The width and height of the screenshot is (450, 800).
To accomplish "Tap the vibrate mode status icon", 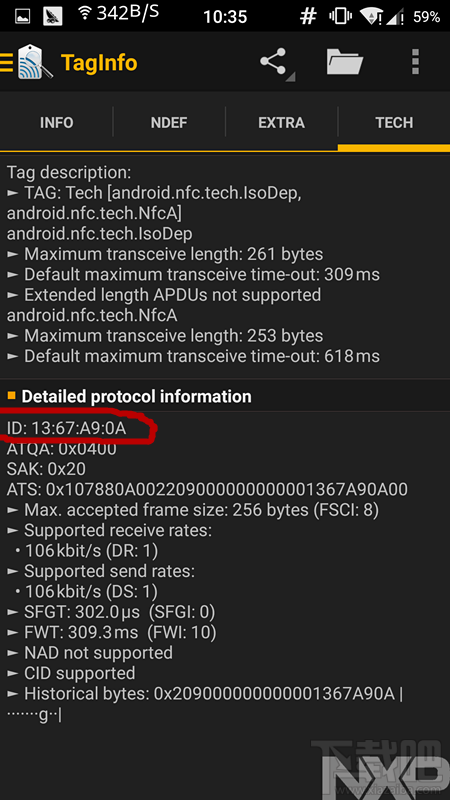I will (339, 17).
